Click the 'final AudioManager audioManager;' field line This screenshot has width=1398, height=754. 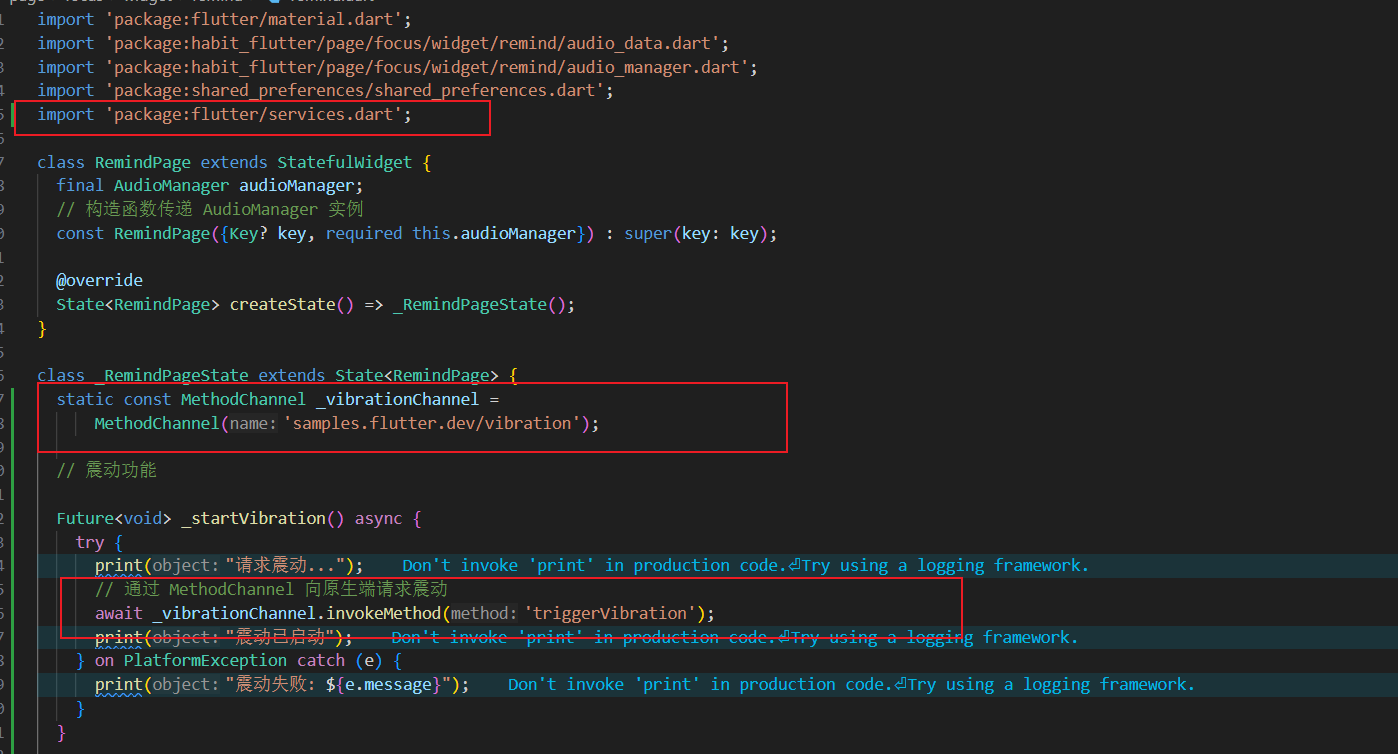point(209,185)
